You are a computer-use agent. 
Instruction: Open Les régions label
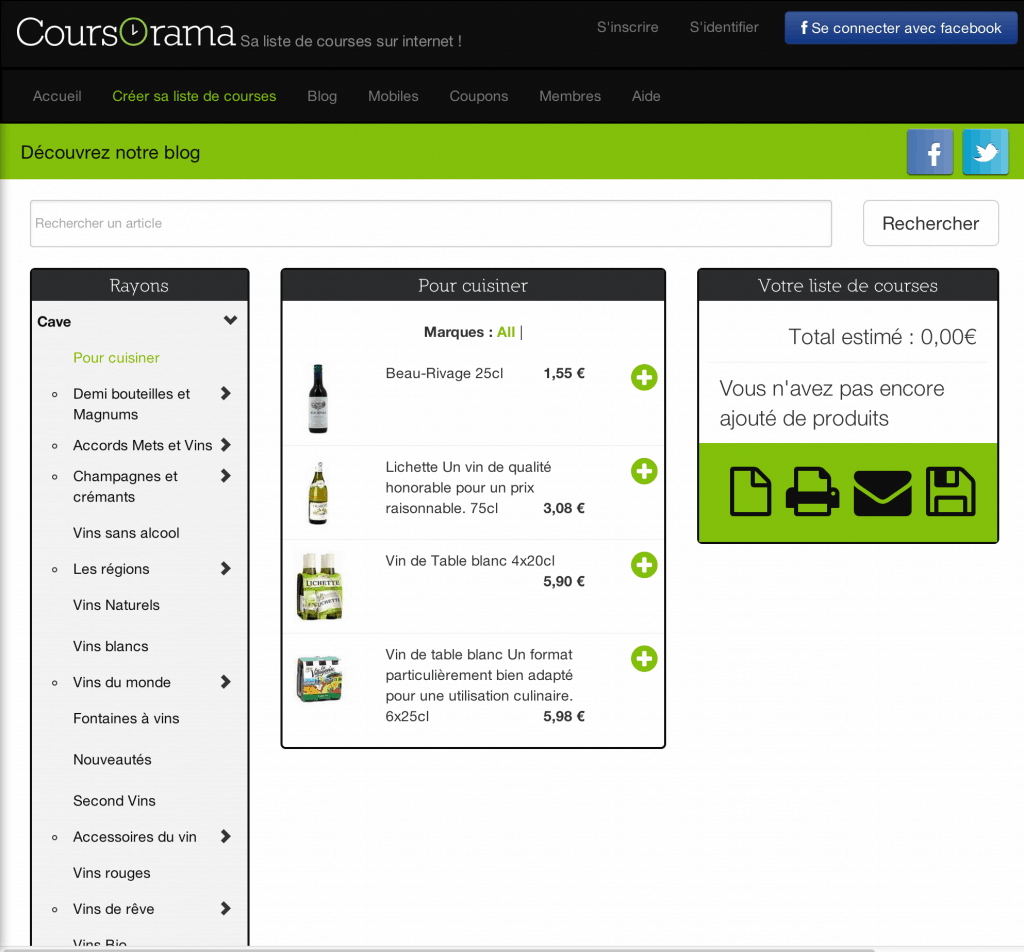coord(111,569)
